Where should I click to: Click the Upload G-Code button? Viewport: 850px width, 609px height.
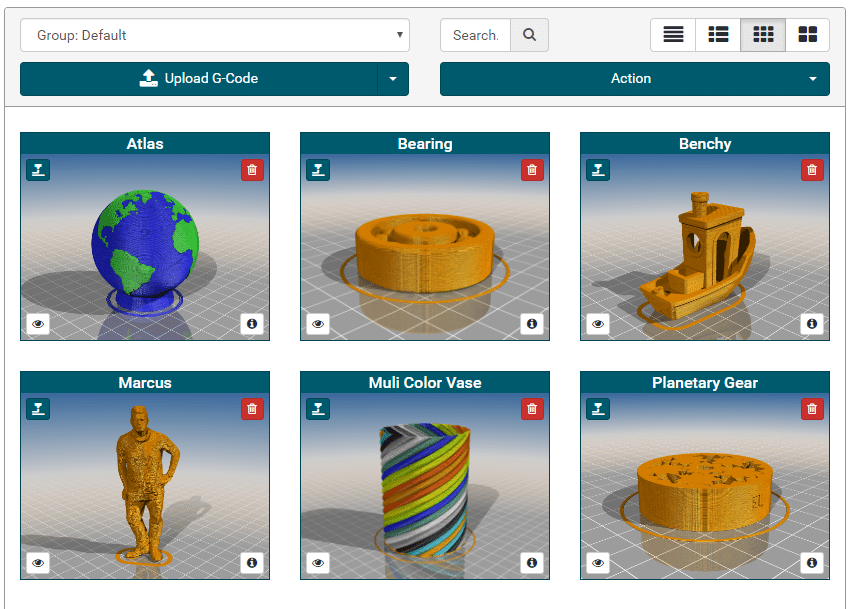tap(199, 79)
